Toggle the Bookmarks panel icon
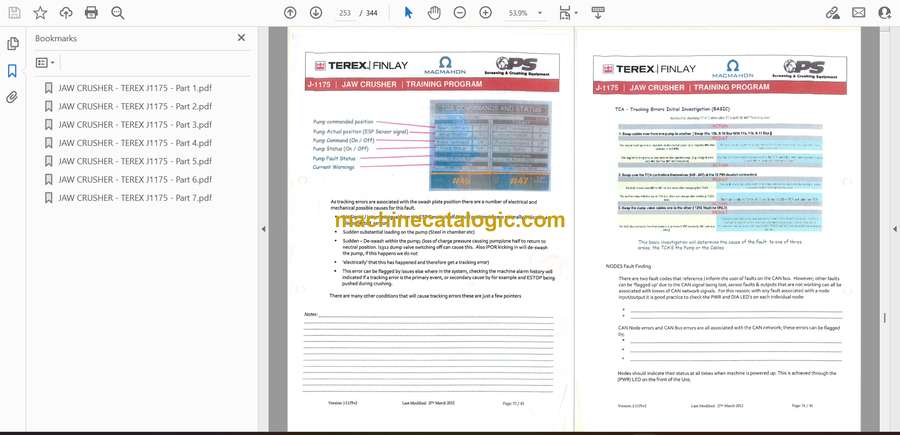The image size is (900, 435). point(12,71)
